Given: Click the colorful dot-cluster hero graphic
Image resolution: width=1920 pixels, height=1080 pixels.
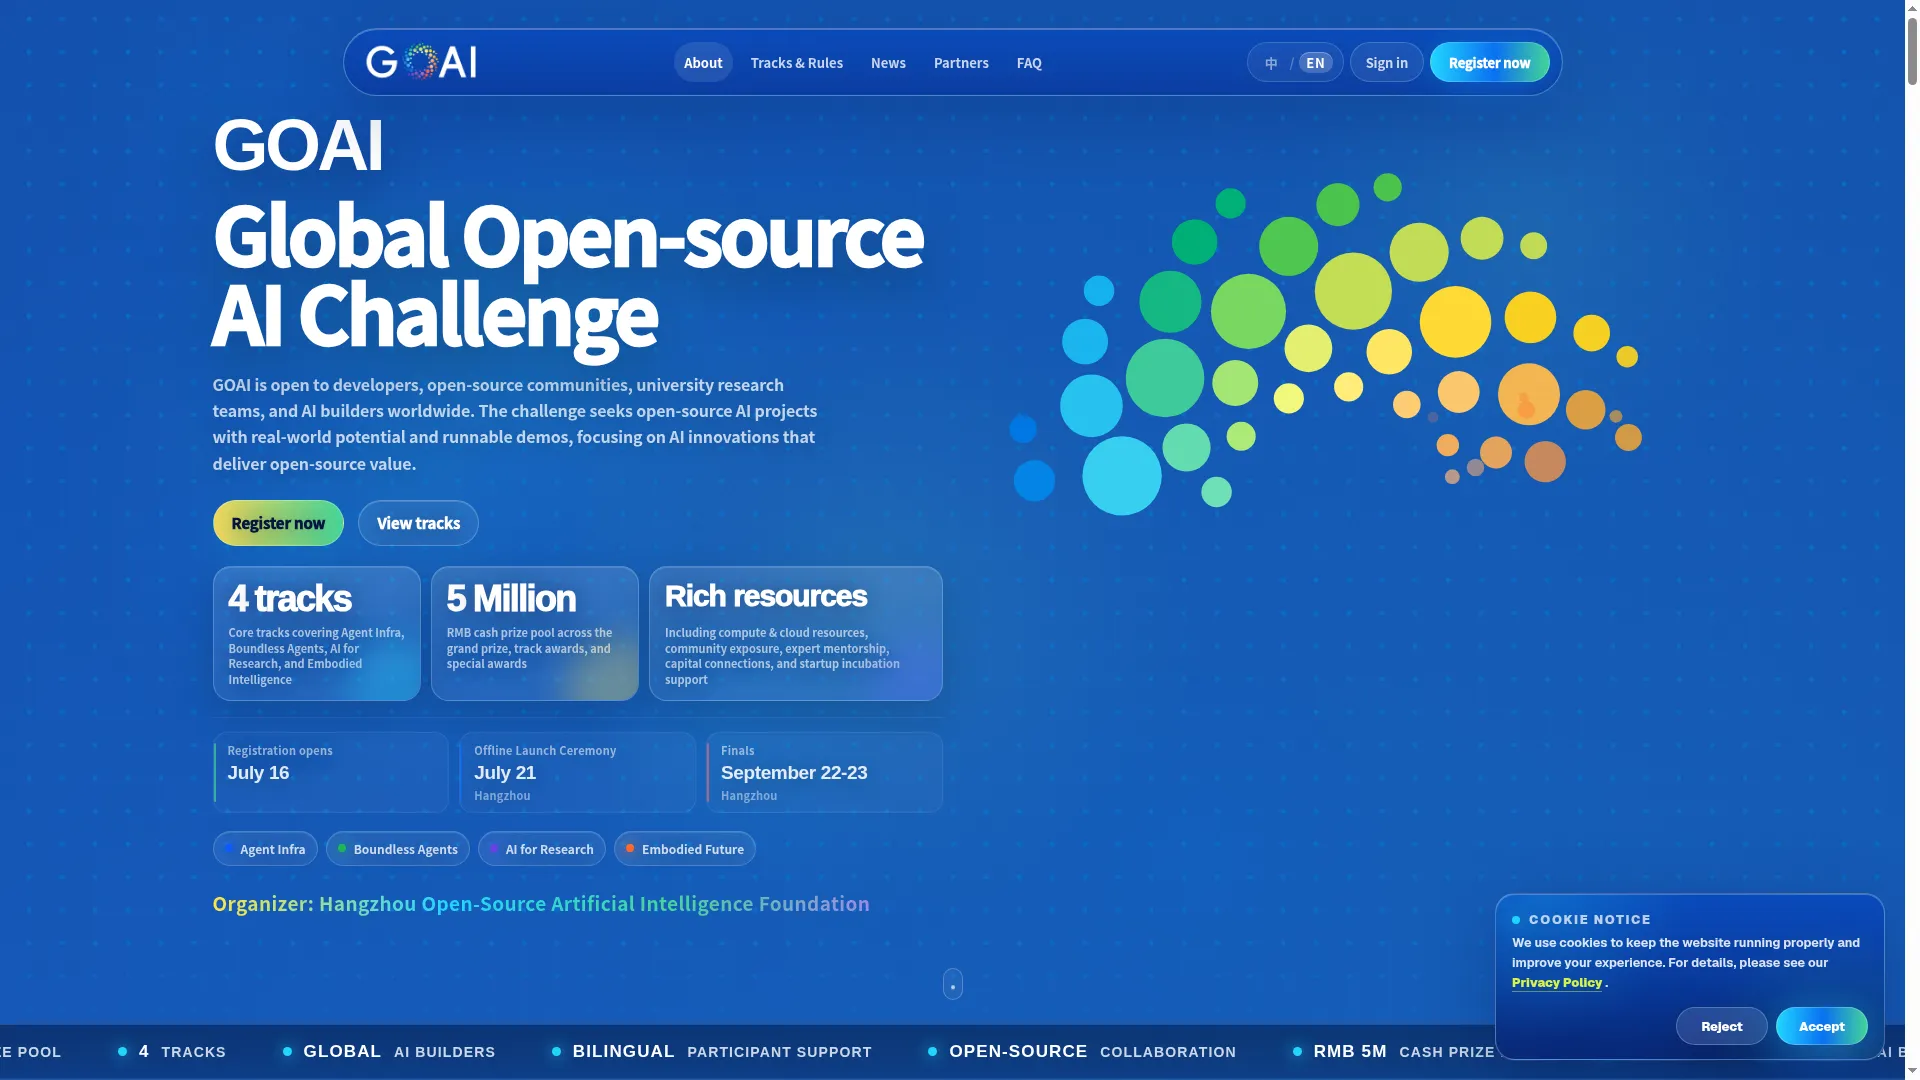Looking at the screenshot, I should pyautogui.click(x=1325, y=344).
